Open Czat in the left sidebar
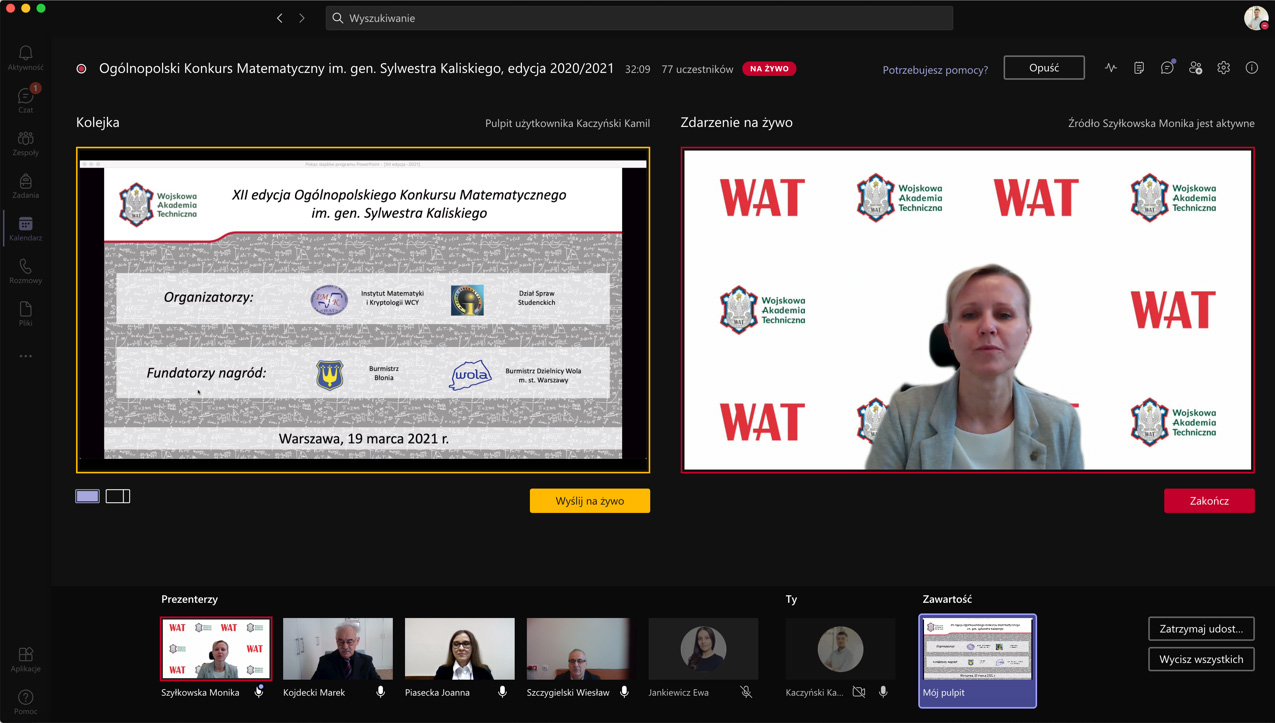Image resolution: width=1275 pixels, height=723 pixels. click(25, 100)
